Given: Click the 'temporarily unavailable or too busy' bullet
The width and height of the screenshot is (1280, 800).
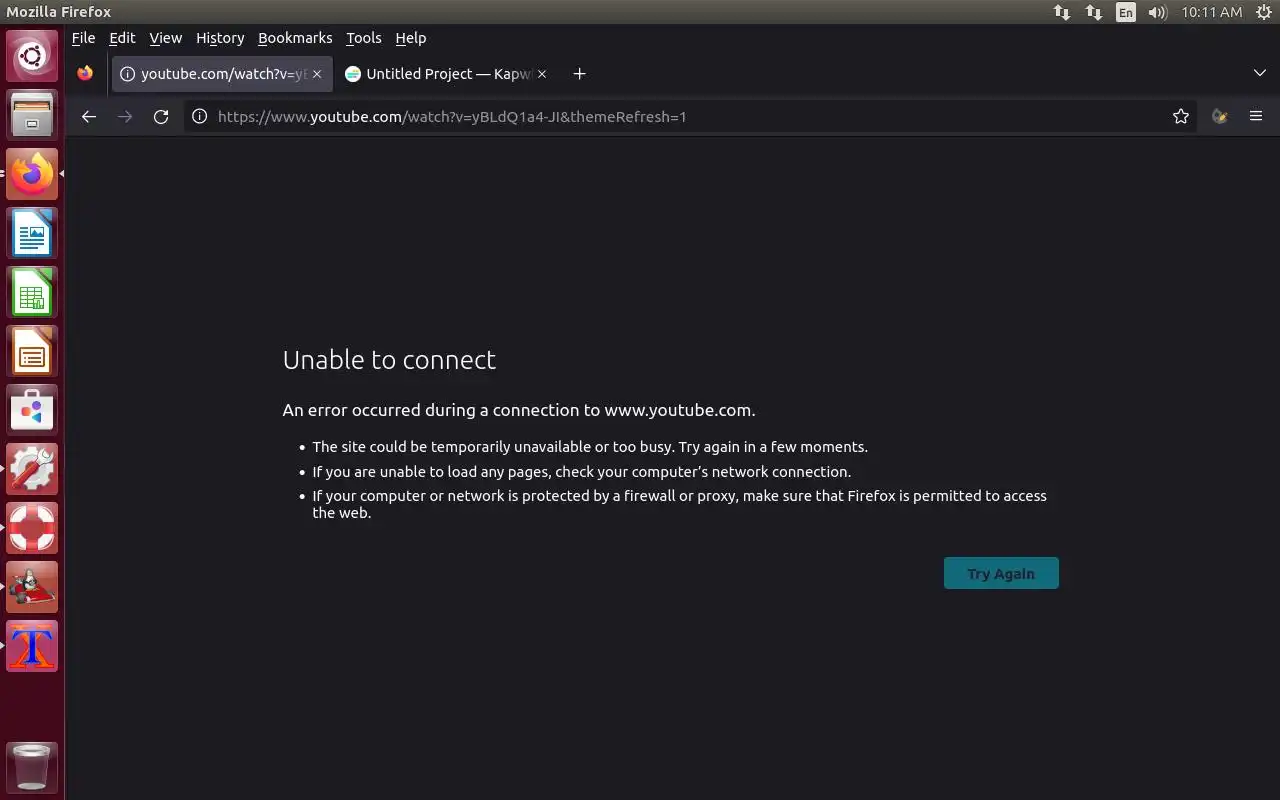Looking at the screenshot, I should click(590, 447).
